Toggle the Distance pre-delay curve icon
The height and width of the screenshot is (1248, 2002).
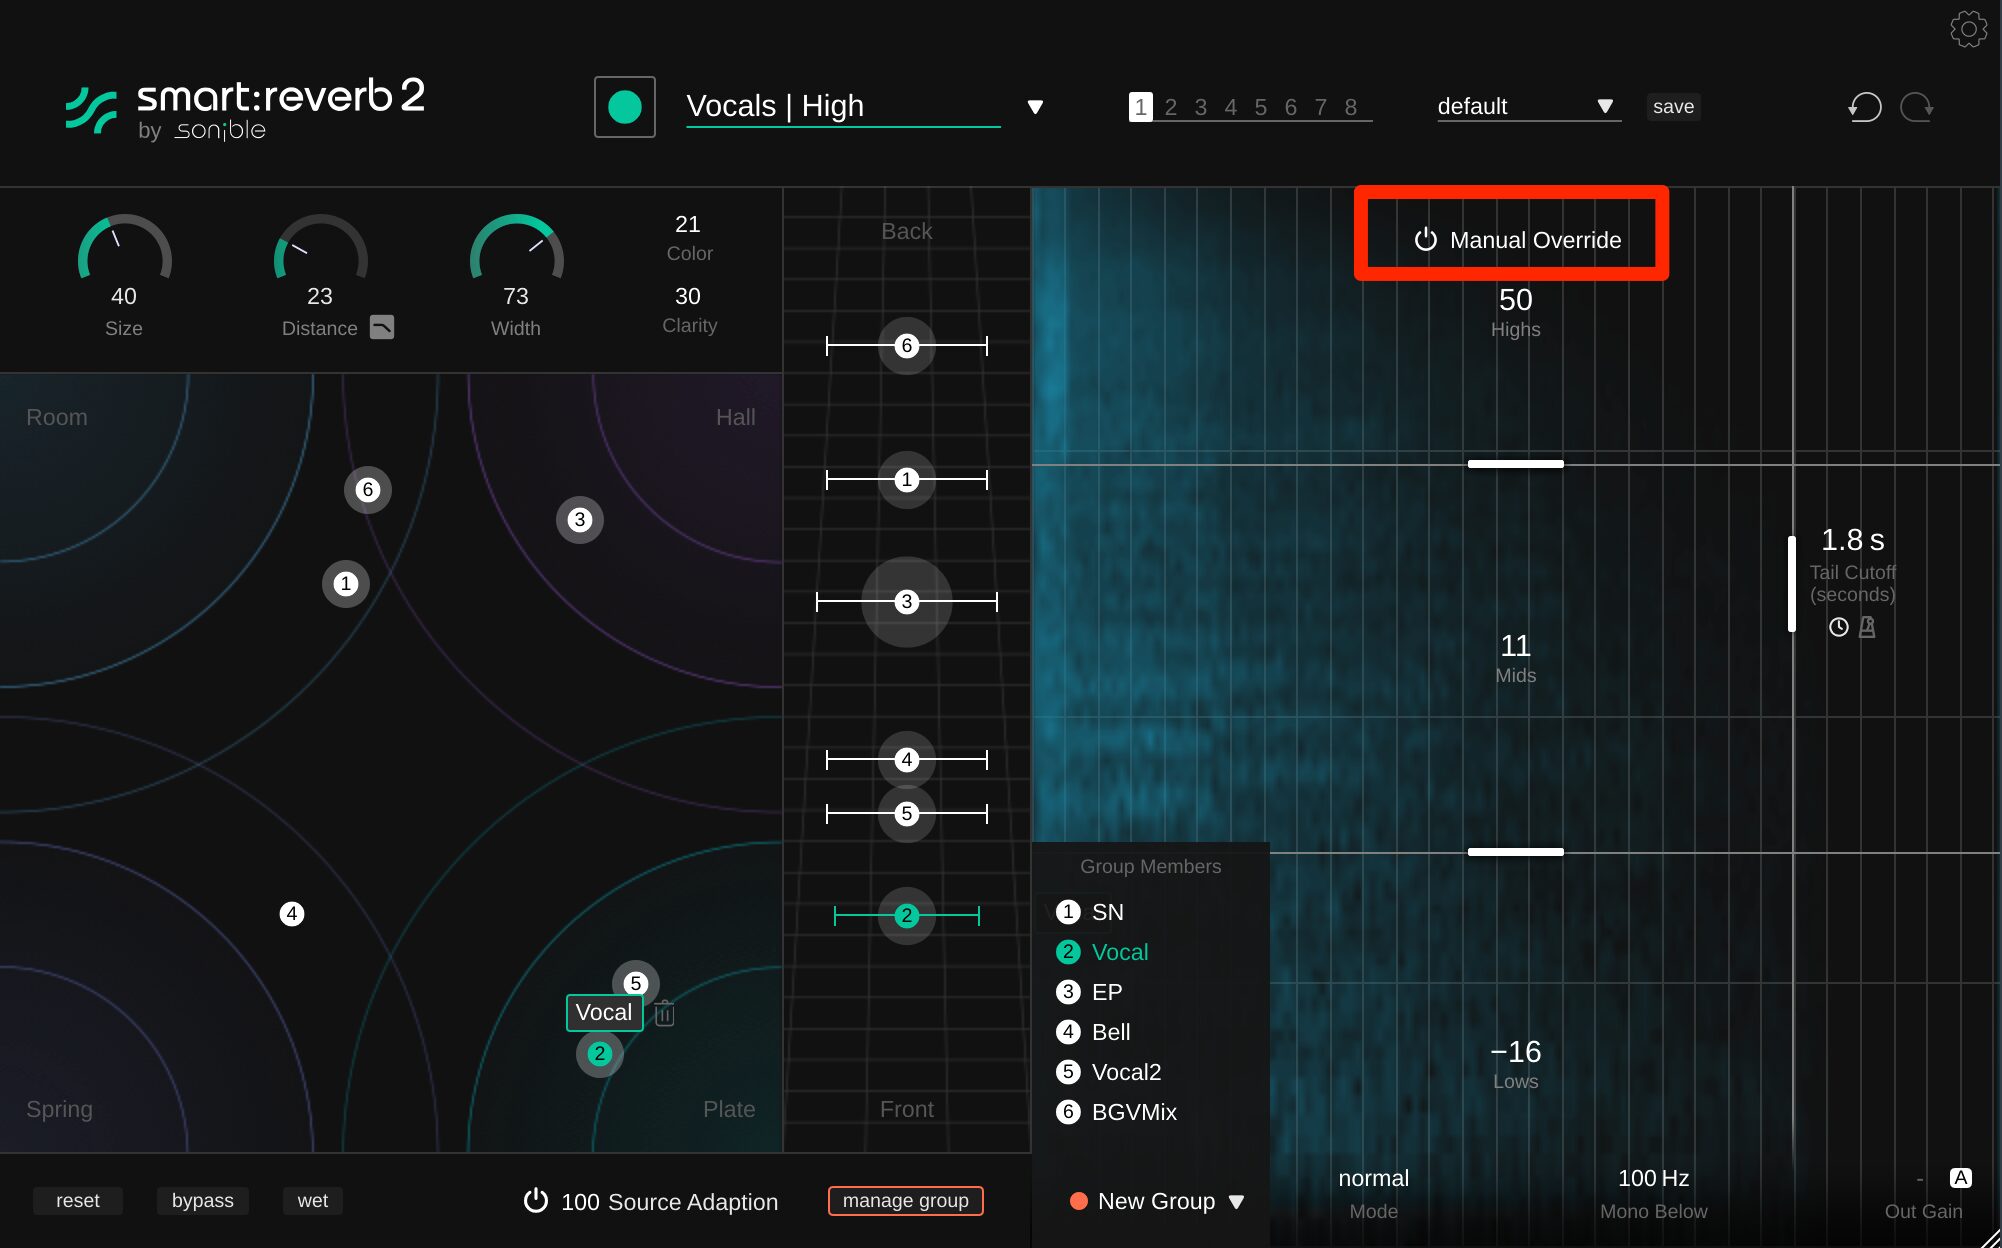[x=382, y=327]
